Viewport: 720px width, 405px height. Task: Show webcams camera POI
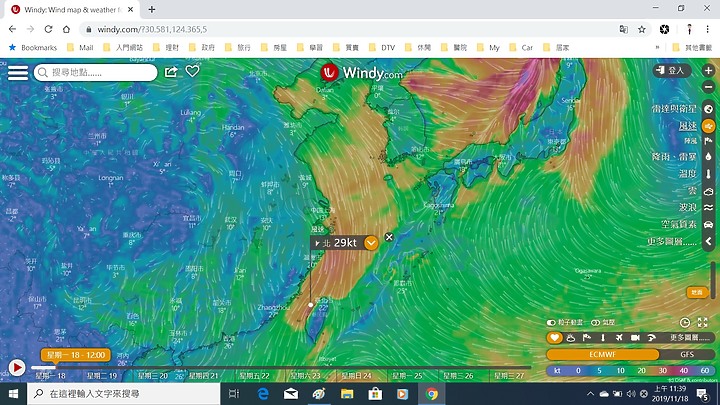[x=635, y=338]
